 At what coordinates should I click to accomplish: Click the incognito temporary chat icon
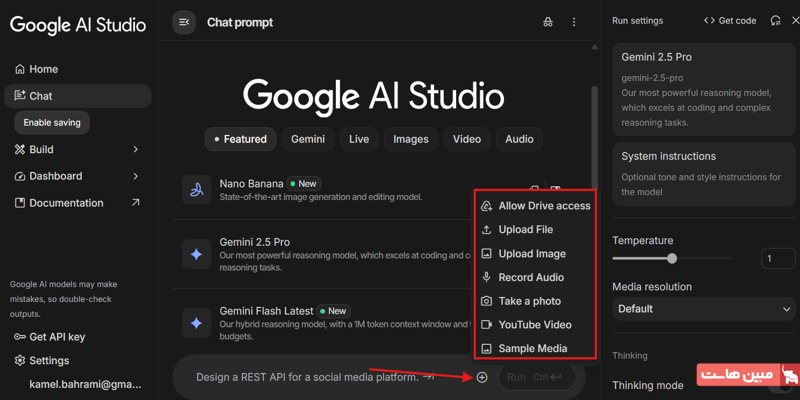pyautogui.click(x=547, y=22)
